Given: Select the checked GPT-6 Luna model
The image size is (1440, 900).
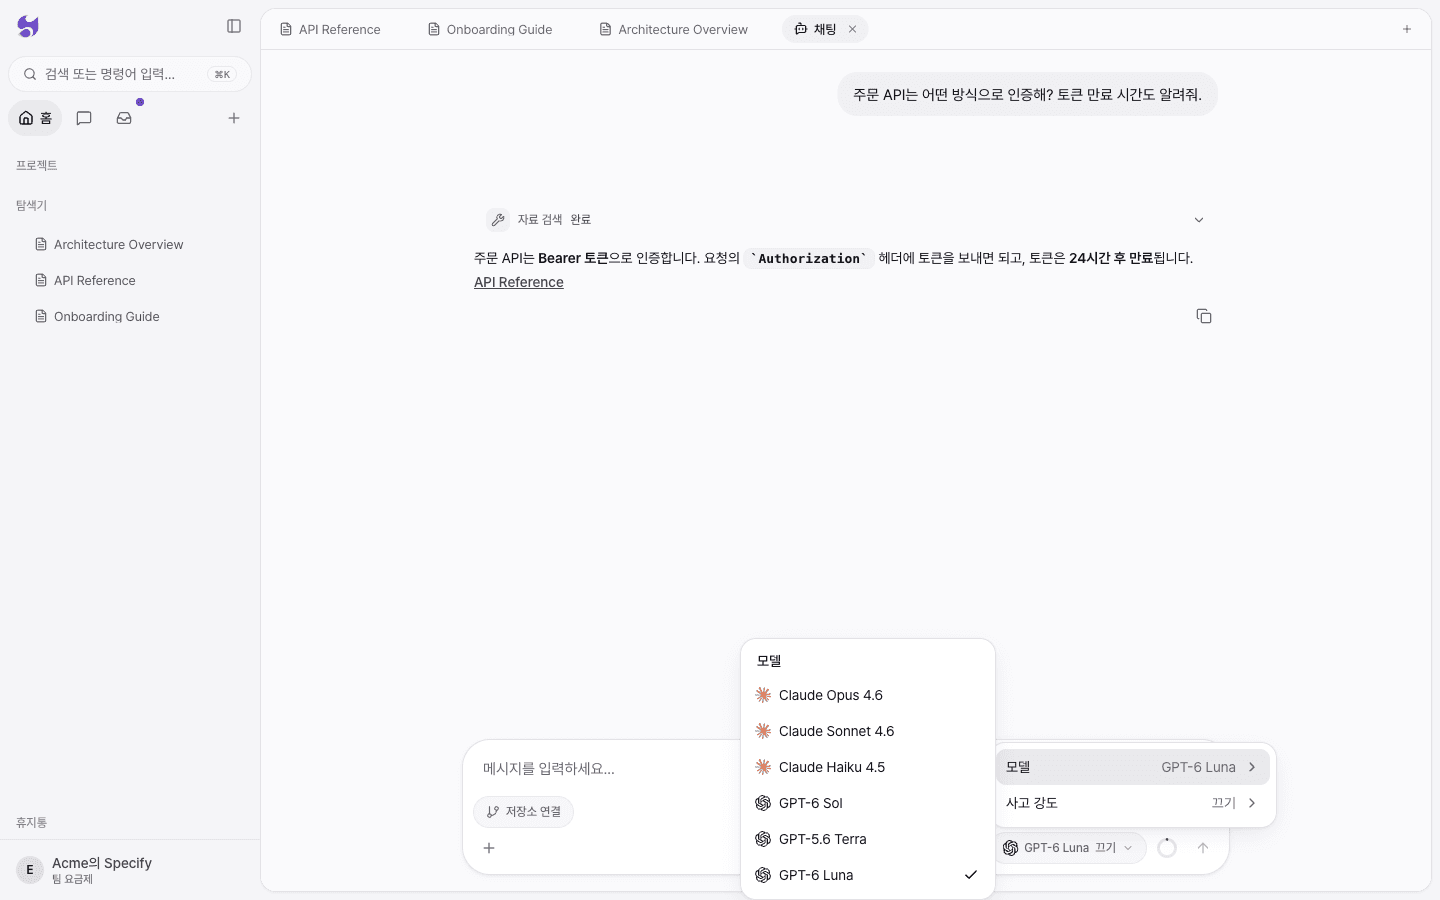Looking at the screenshot, I should (868, 875).
